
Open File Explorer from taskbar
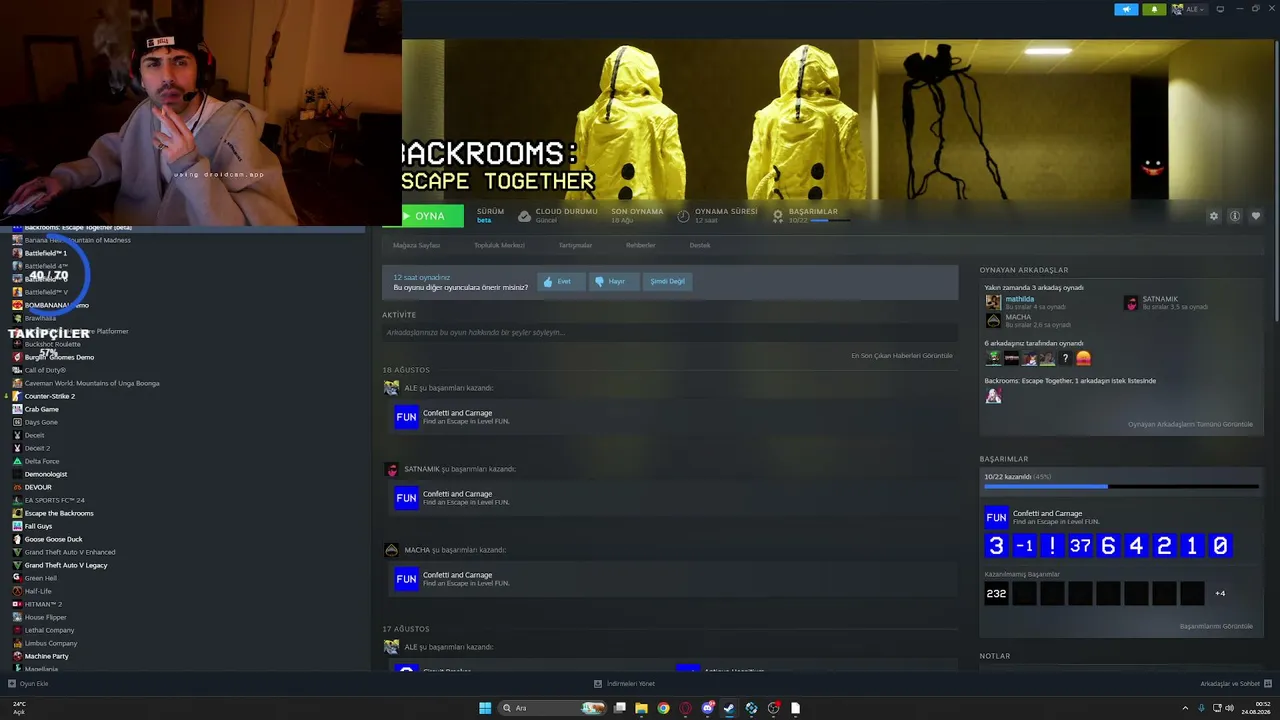[641, 708]
